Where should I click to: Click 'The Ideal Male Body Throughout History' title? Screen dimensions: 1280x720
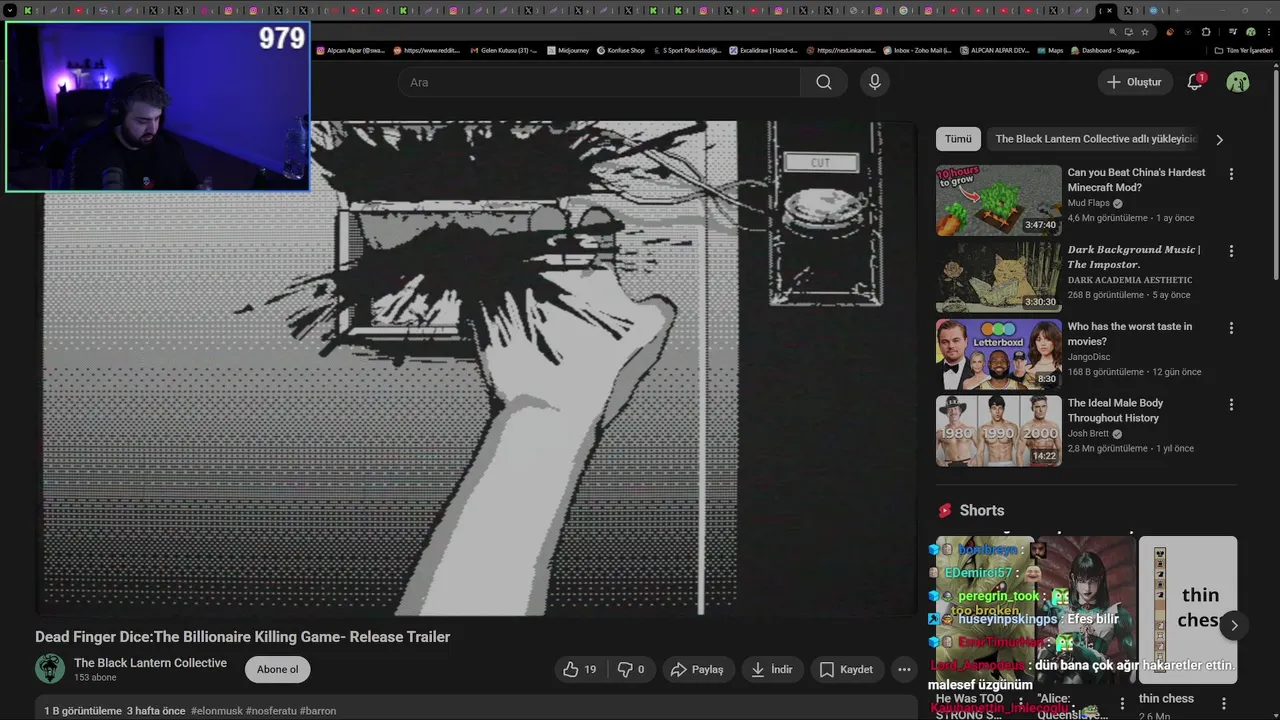pos(1116,411)
